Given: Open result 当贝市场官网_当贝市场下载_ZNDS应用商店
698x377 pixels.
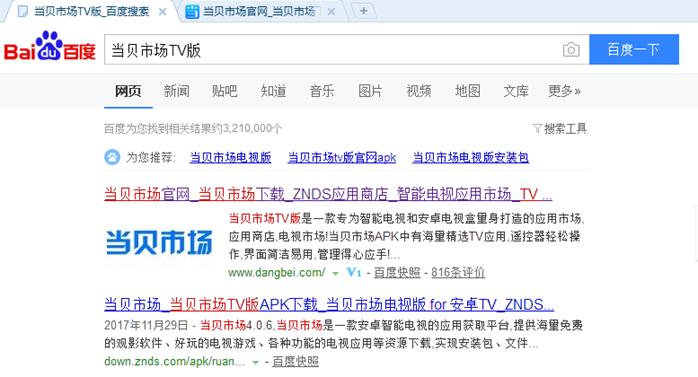Looking at the screenshot, I should coord(328,194).
